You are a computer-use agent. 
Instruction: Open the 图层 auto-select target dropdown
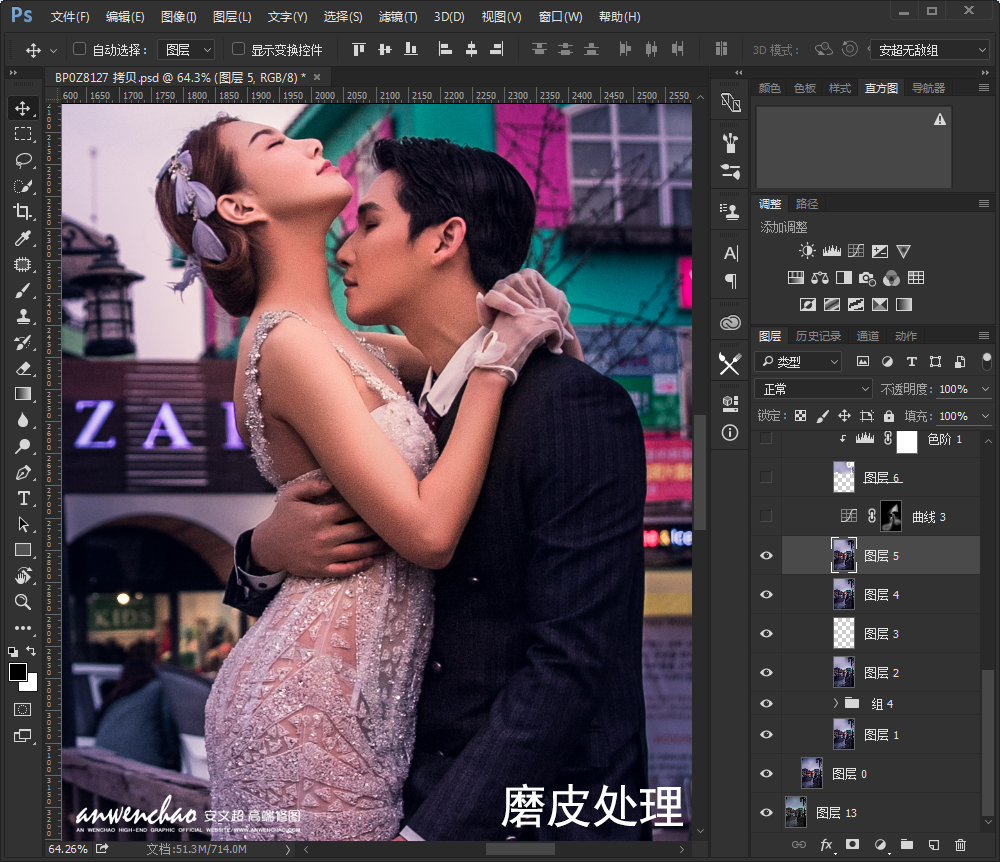pyautogui.click(x=187, y=50)
